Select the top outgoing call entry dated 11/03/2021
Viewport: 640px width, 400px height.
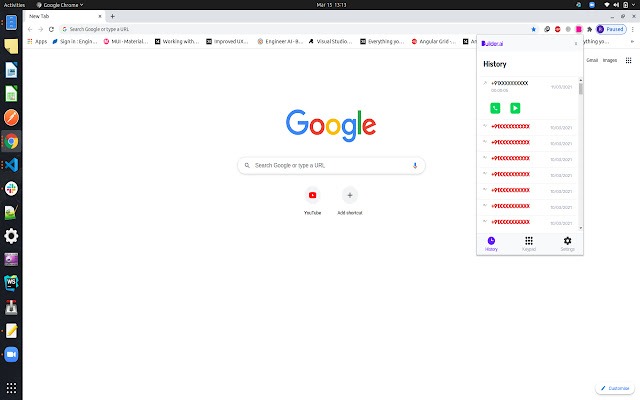(529, 86)
